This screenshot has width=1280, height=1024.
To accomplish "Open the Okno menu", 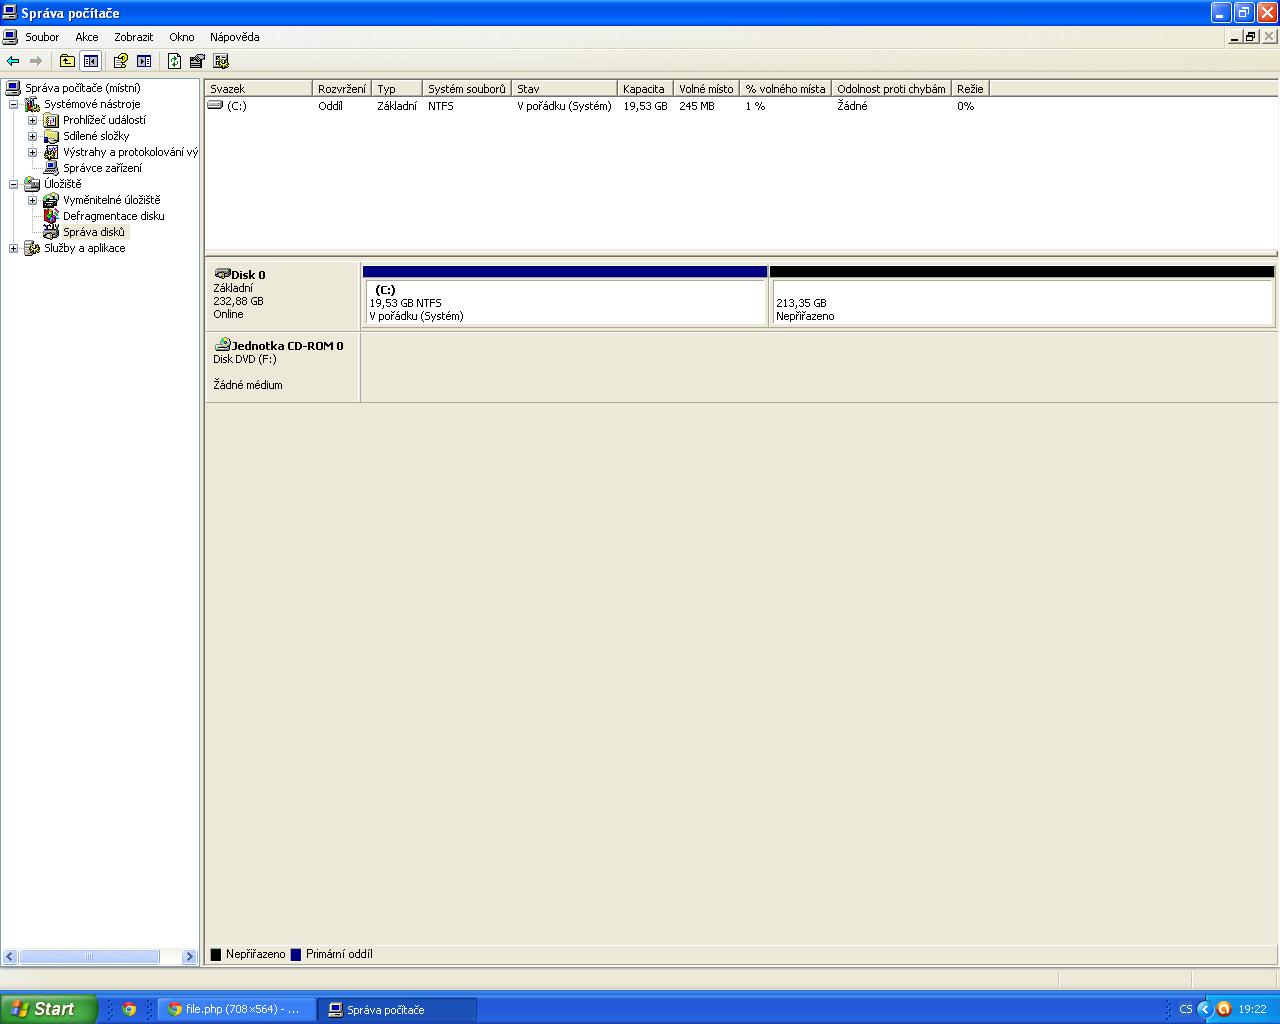I will [182, 37].
